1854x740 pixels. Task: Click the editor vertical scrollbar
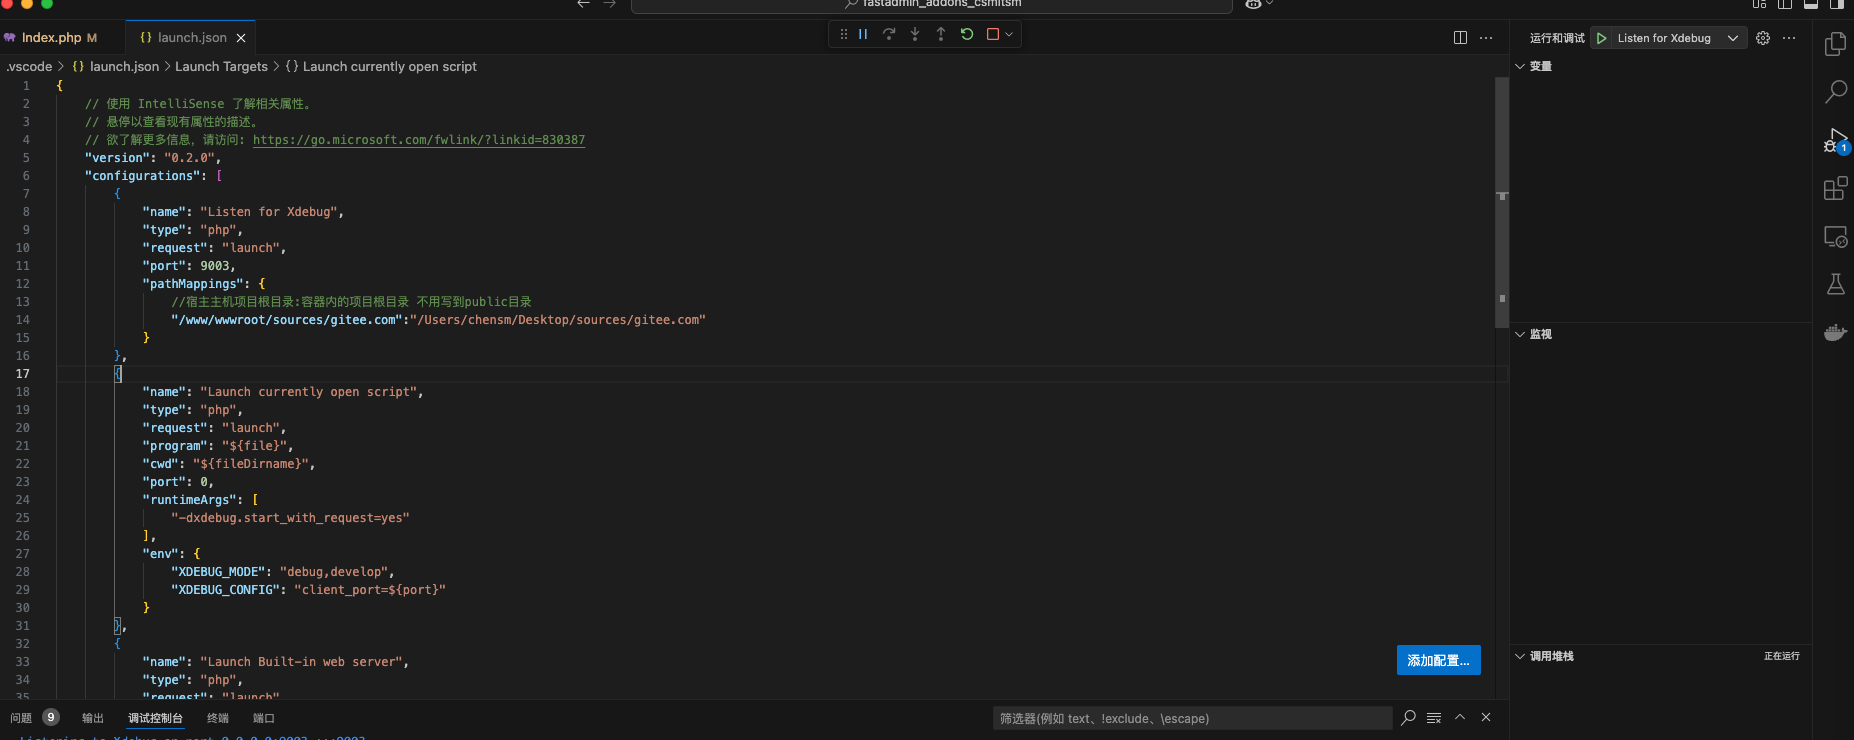(1501, 203)
